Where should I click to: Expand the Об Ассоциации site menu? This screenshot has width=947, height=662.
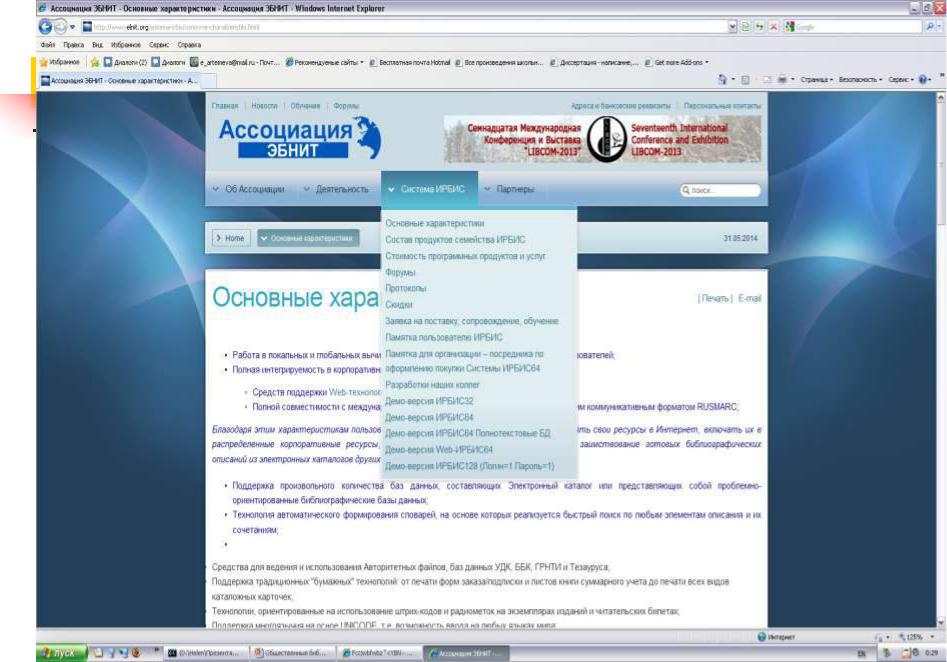[248, 189]
